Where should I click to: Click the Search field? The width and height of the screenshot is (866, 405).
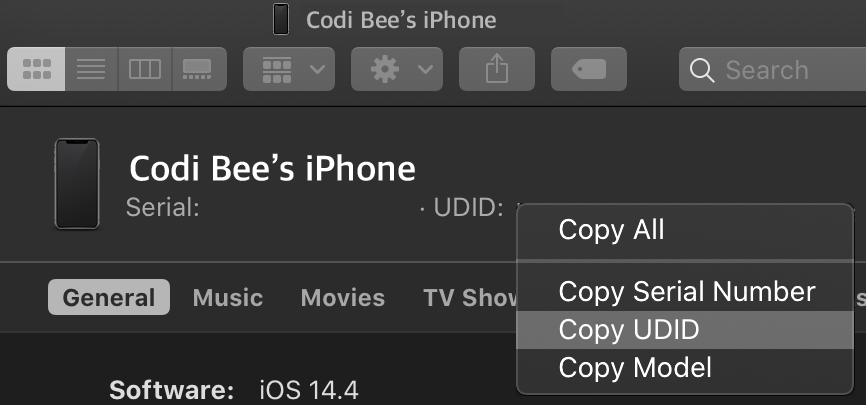coord(780,70)
